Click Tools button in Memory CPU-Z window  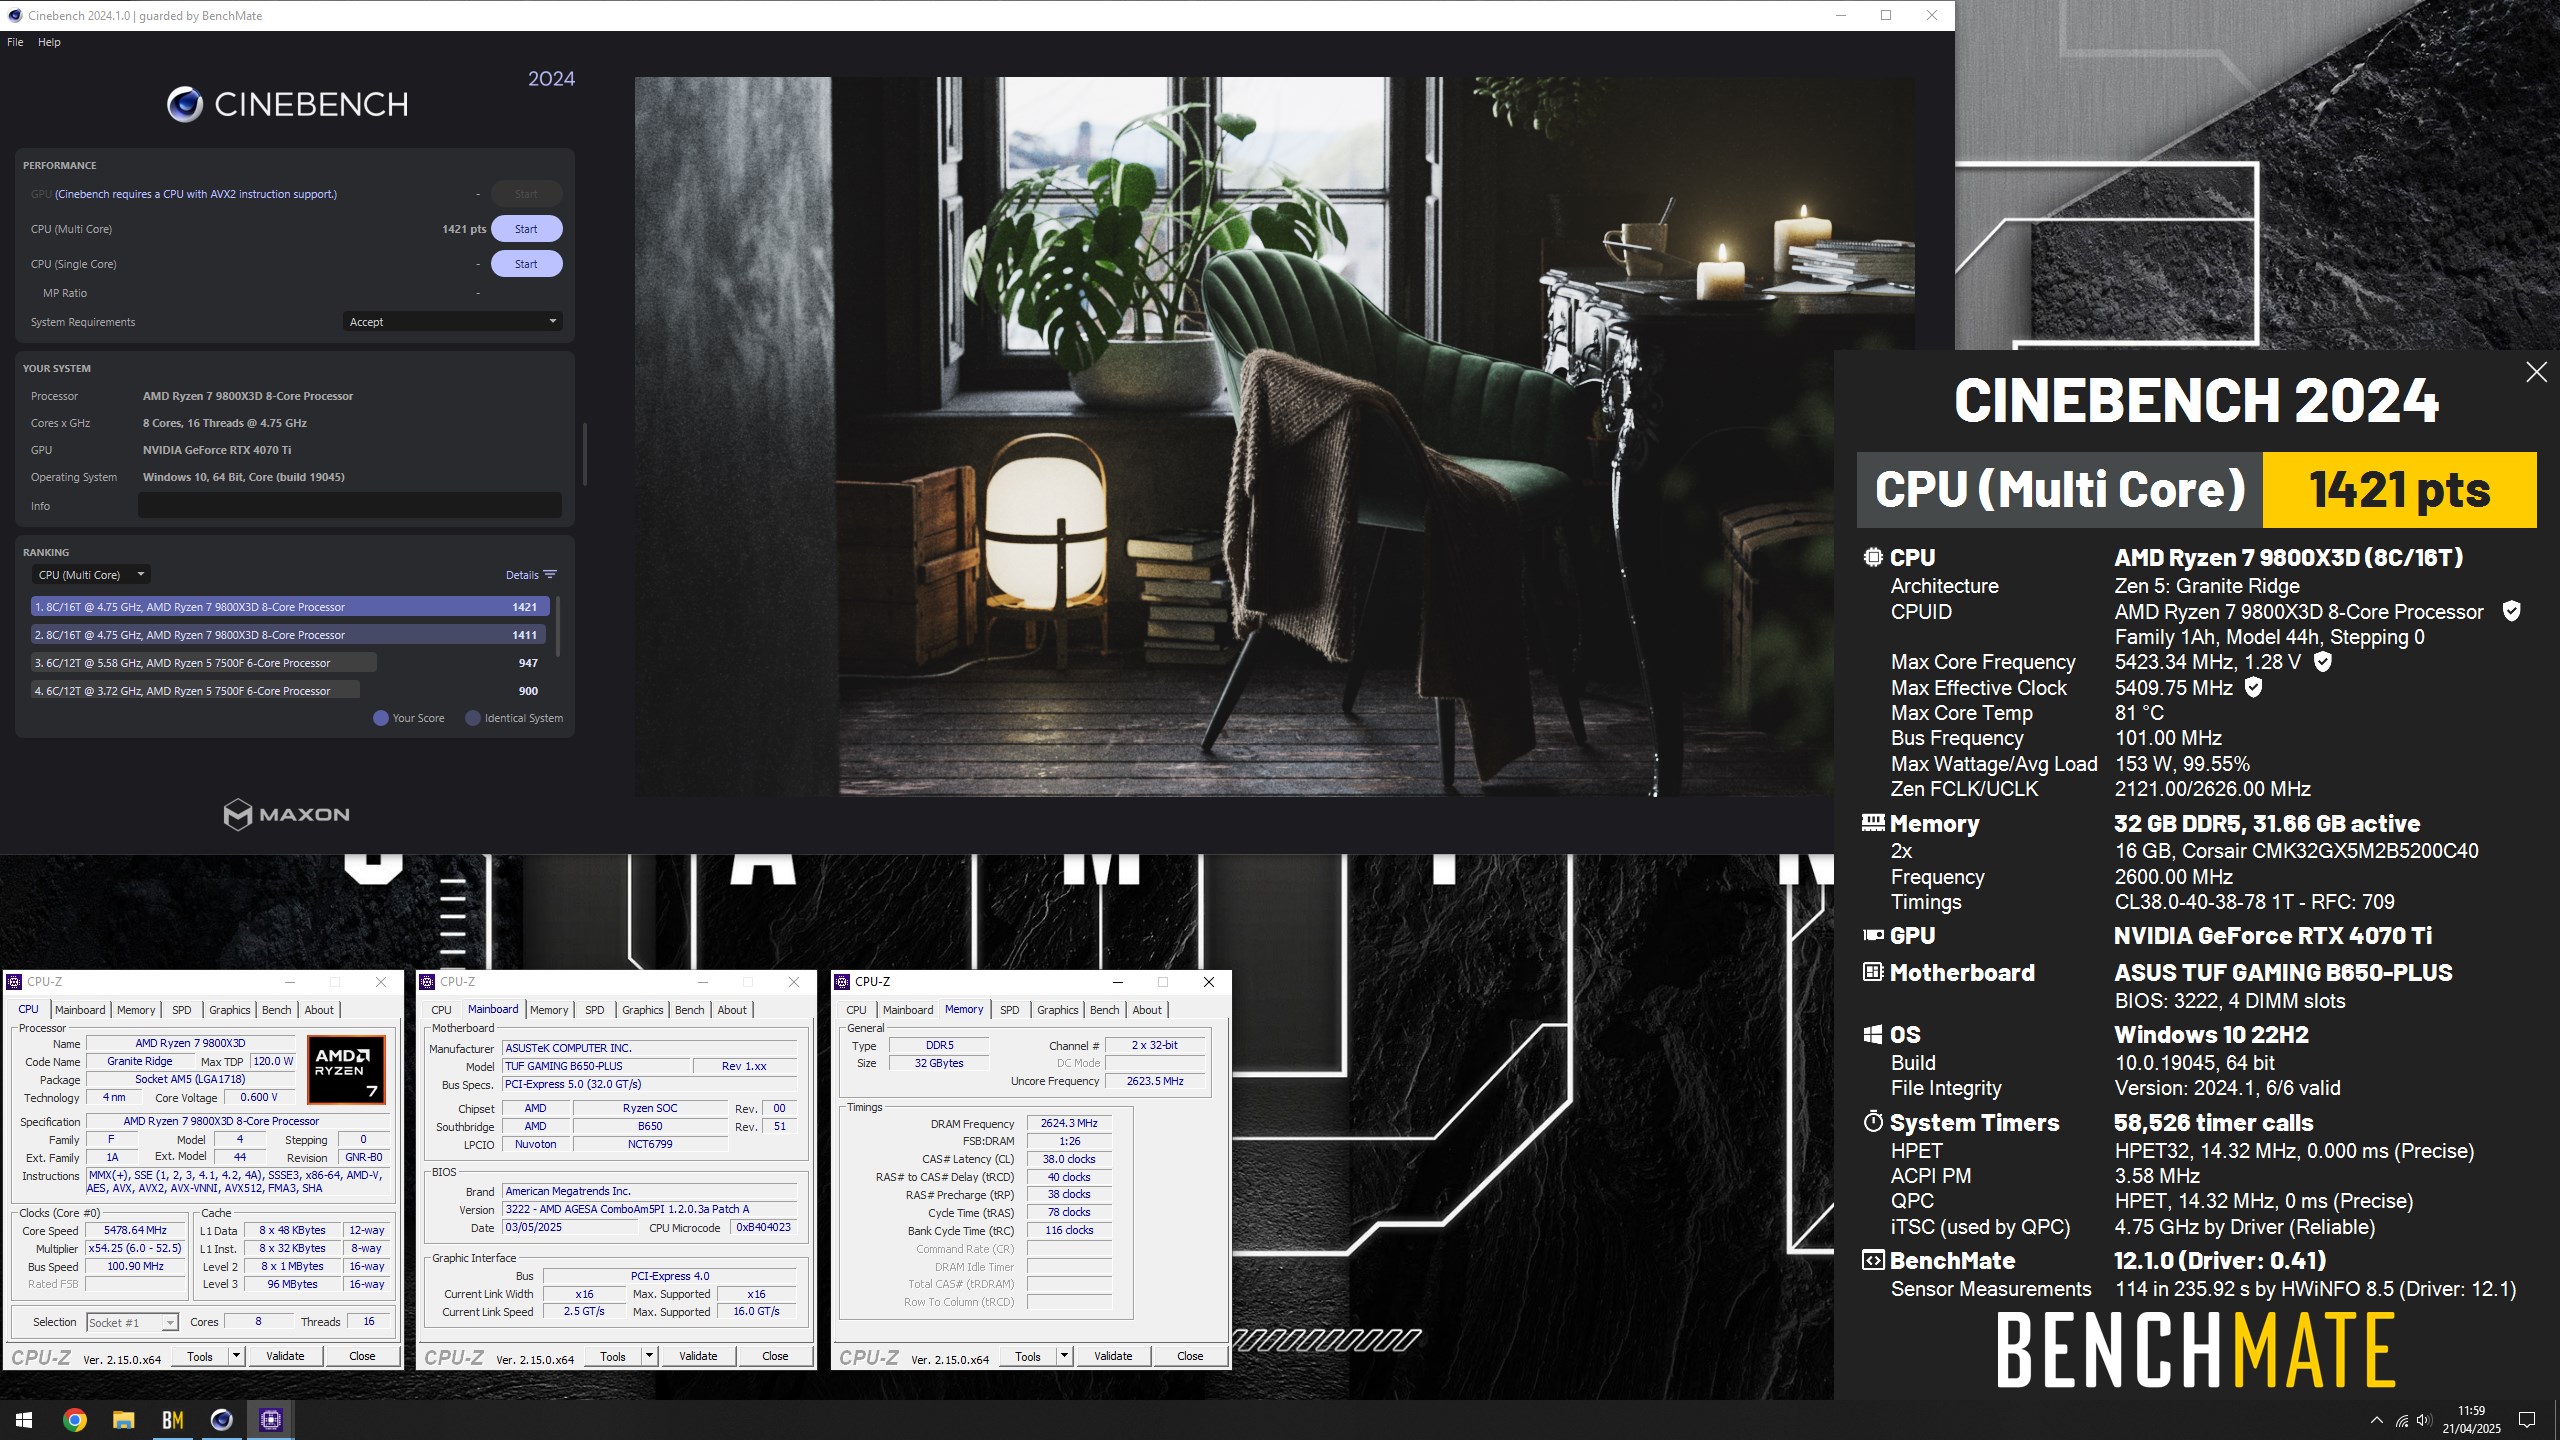tap(1028, 1356)
